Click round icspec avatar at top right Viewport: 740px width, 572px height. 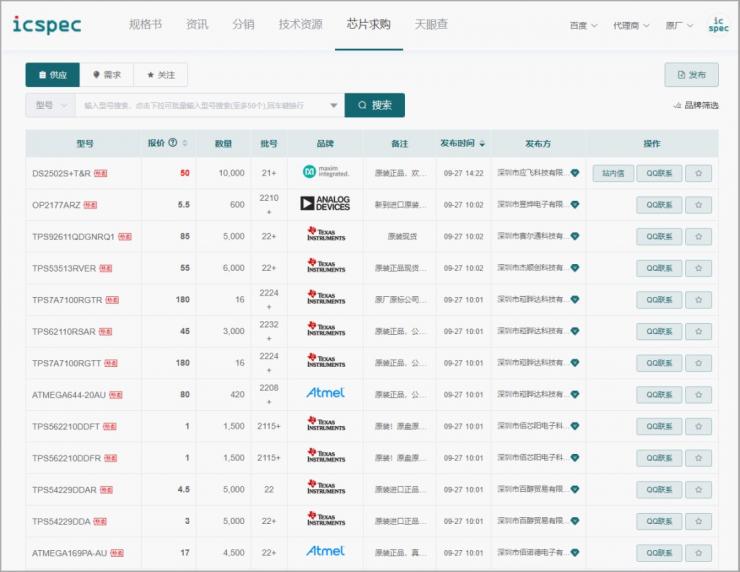(718, 25)
